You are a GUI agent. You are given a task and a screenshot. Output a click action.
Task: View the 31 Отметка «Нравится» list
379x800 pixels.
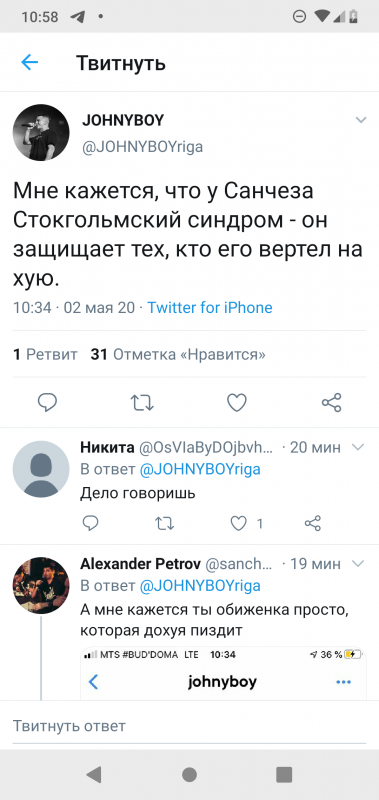click(178, 354)
